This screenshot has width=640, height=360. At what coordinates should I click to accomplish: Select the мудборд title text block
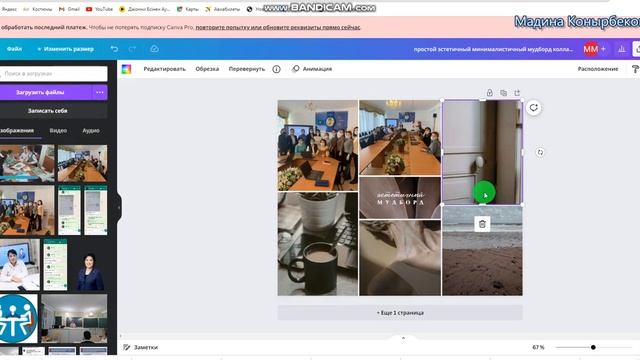400,198
